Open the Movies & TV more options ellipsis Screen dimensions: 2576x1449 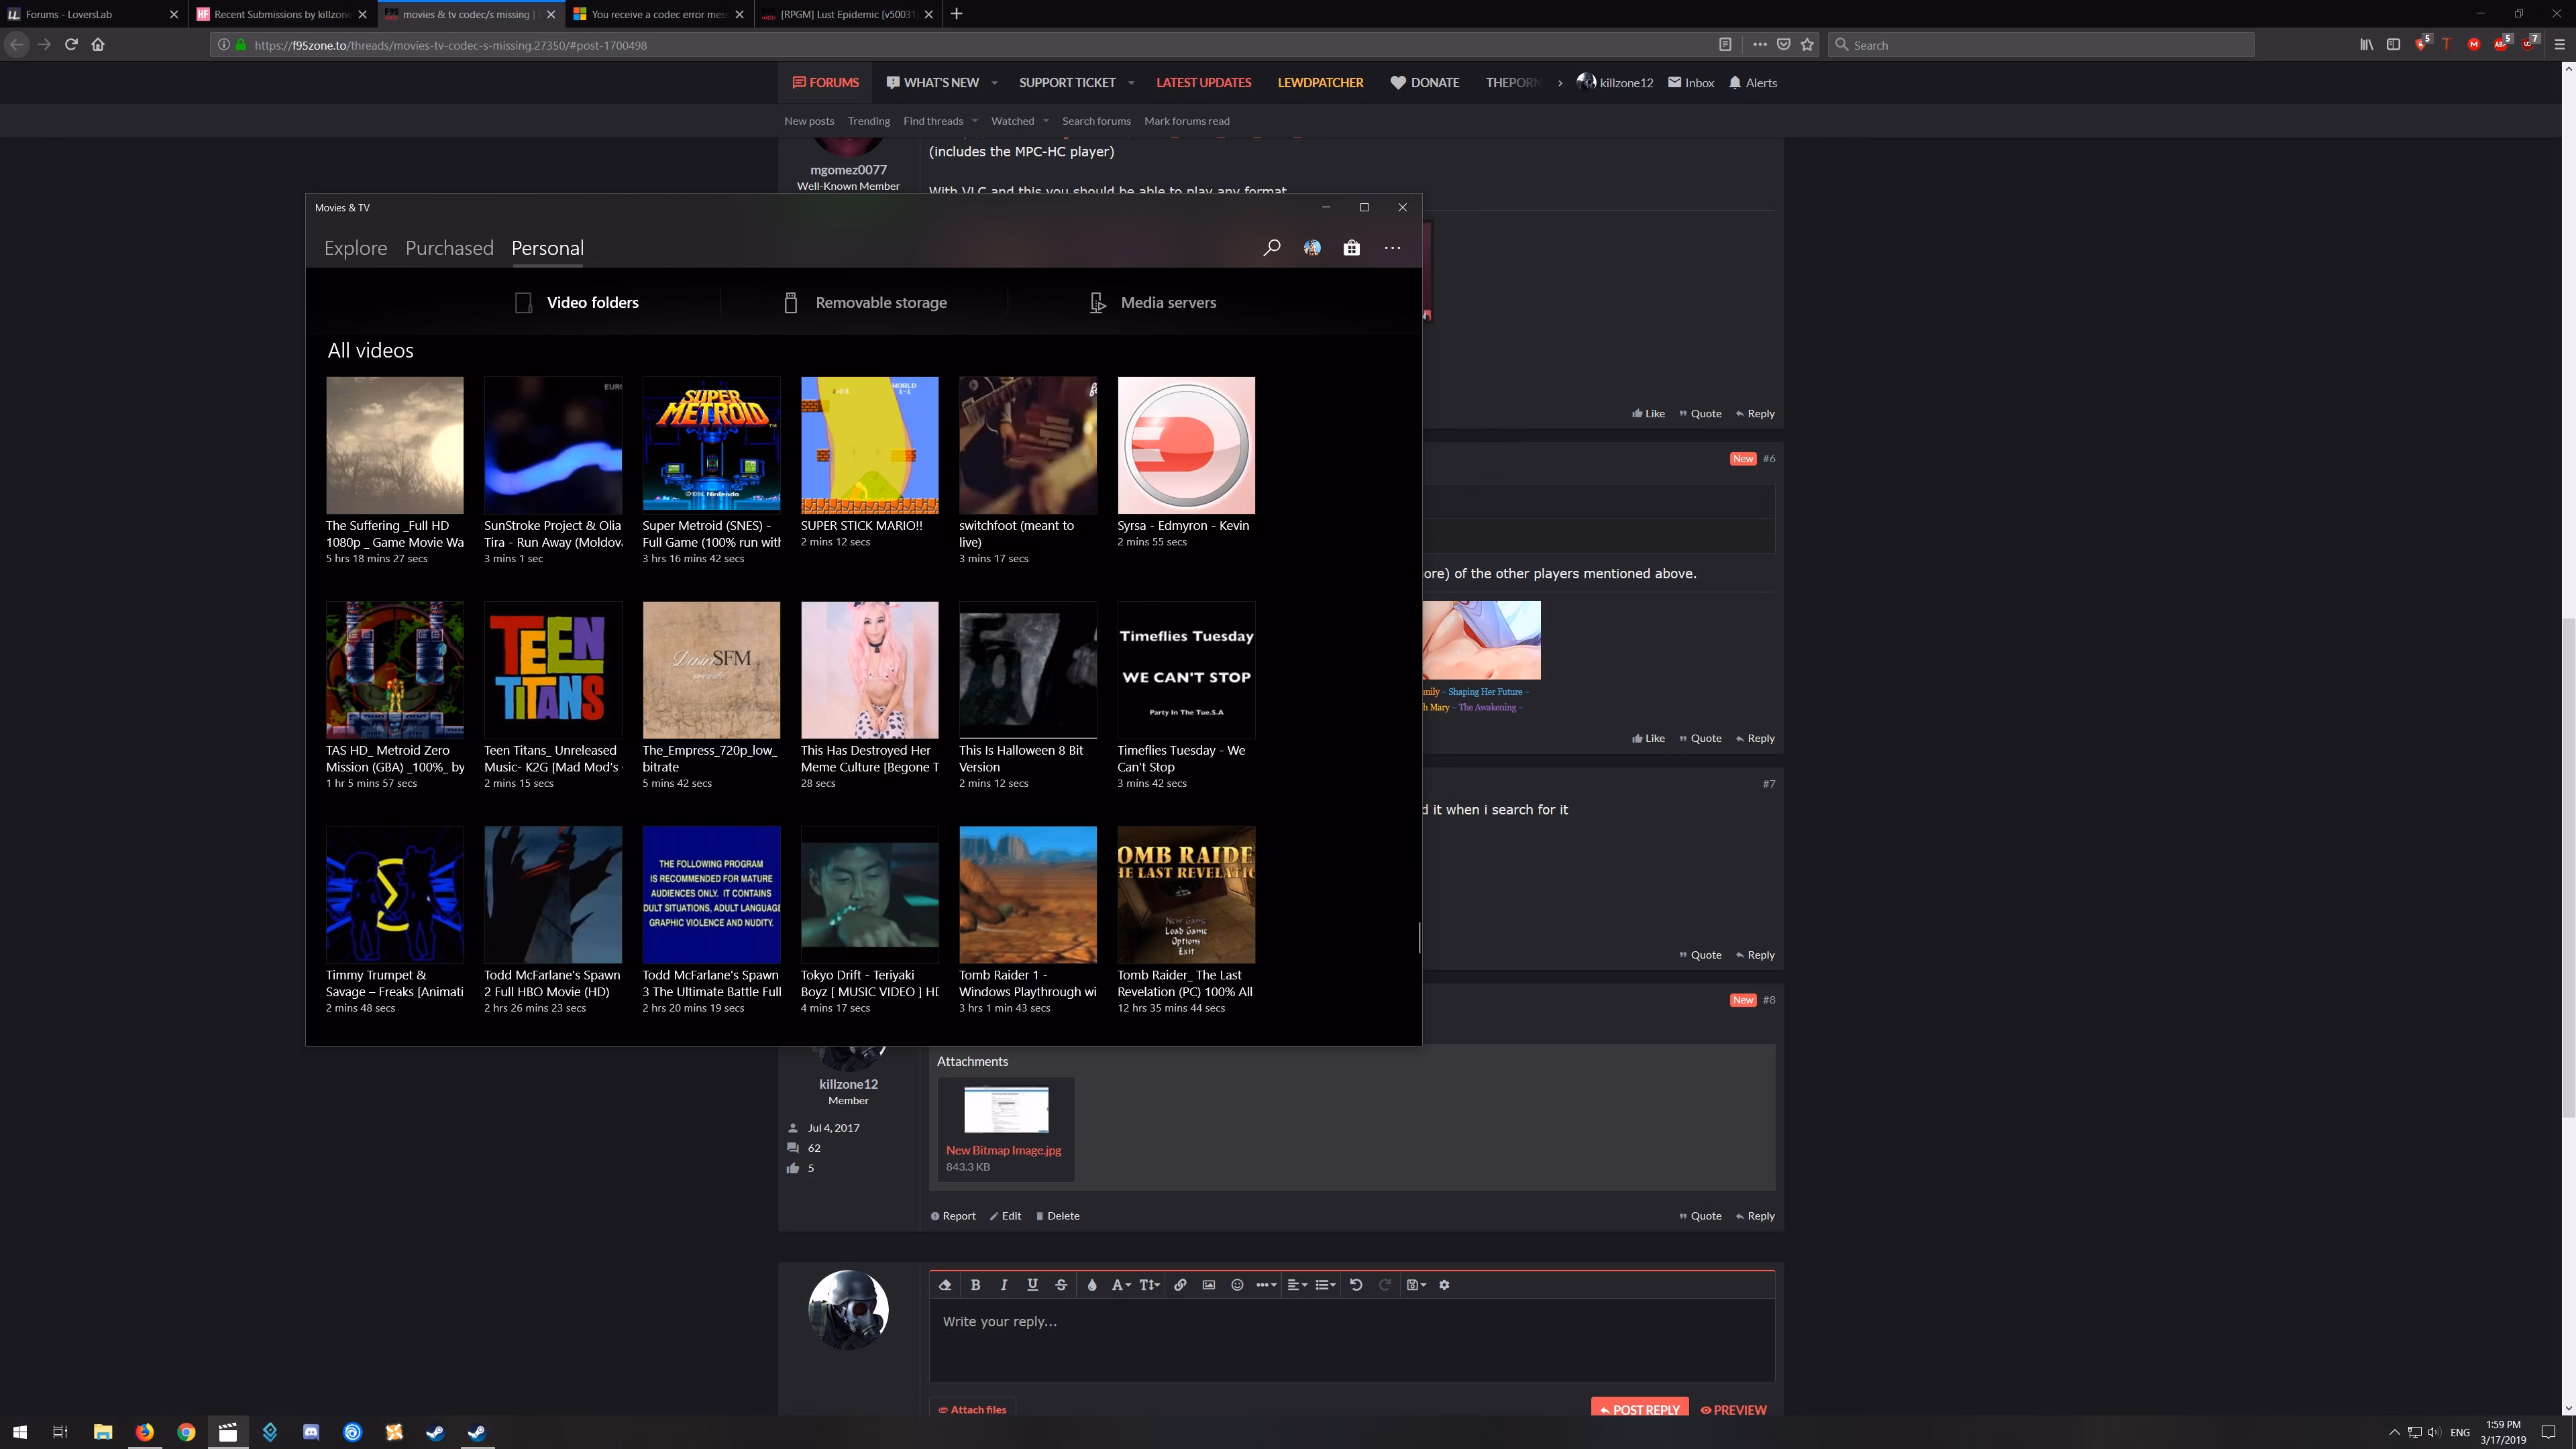coord(1392,248)
